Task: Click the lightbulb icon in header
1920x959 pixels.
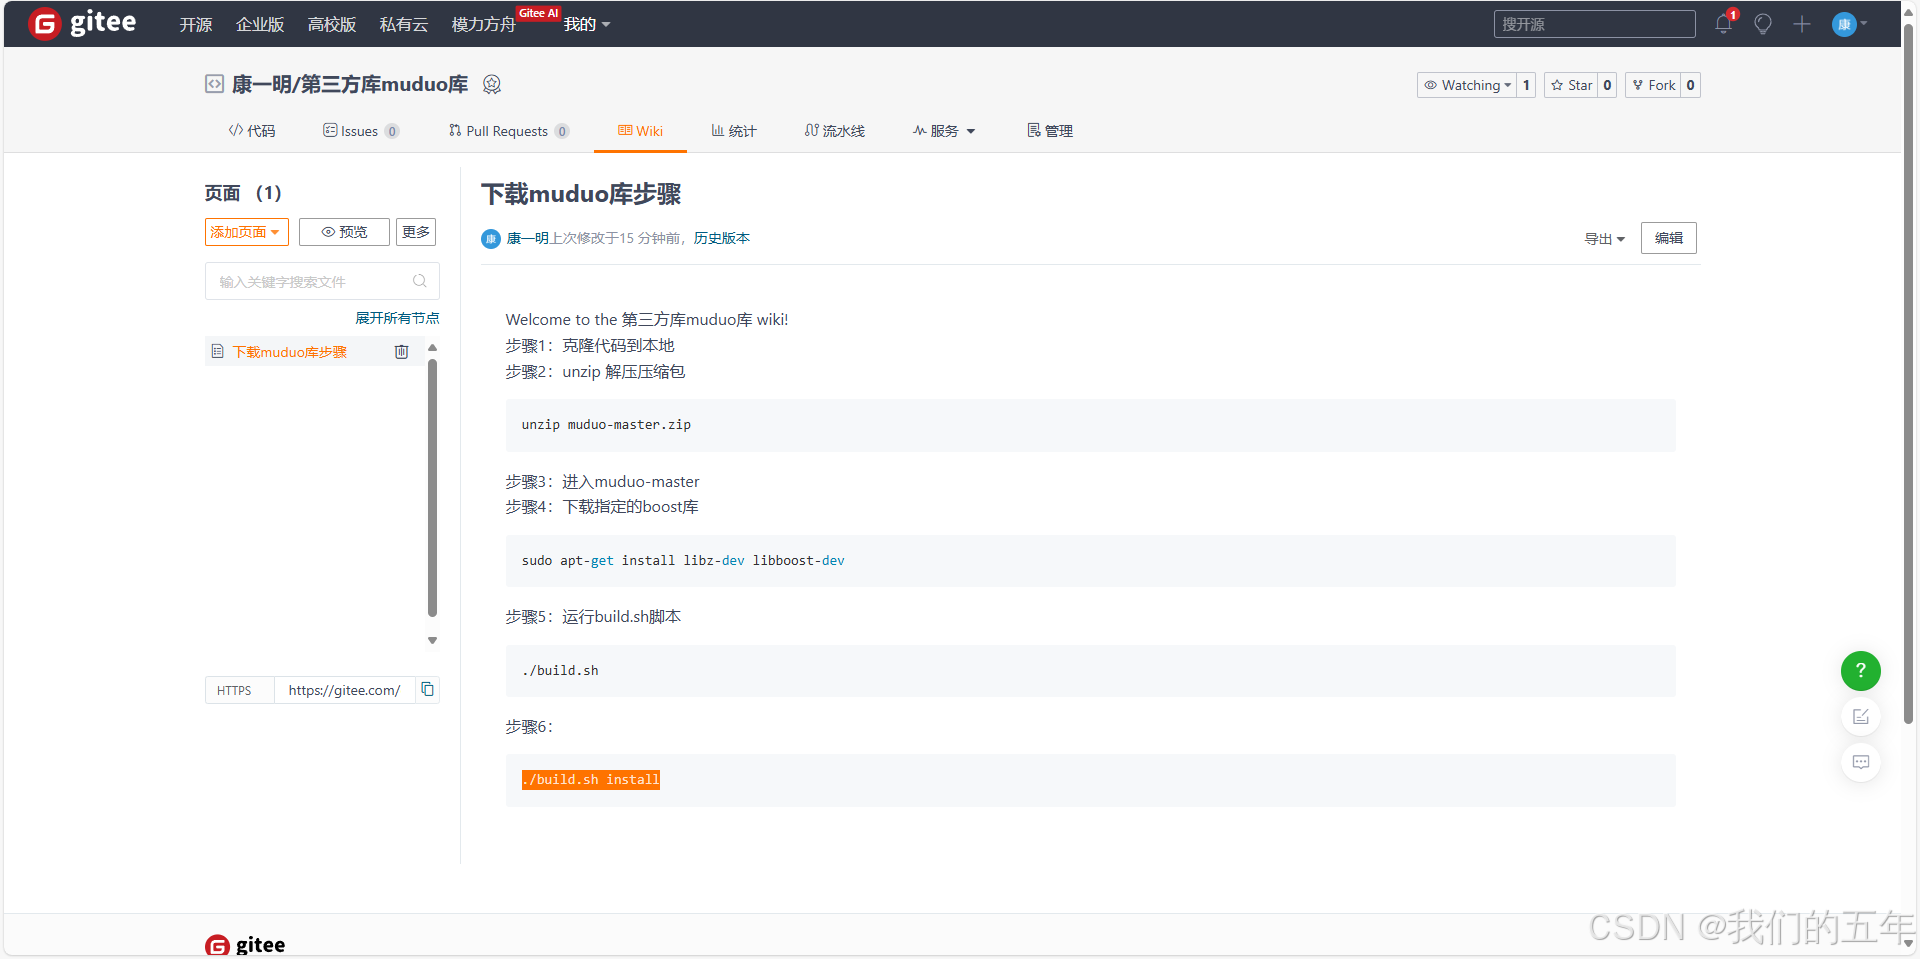Action: [x=1762, y=24]
